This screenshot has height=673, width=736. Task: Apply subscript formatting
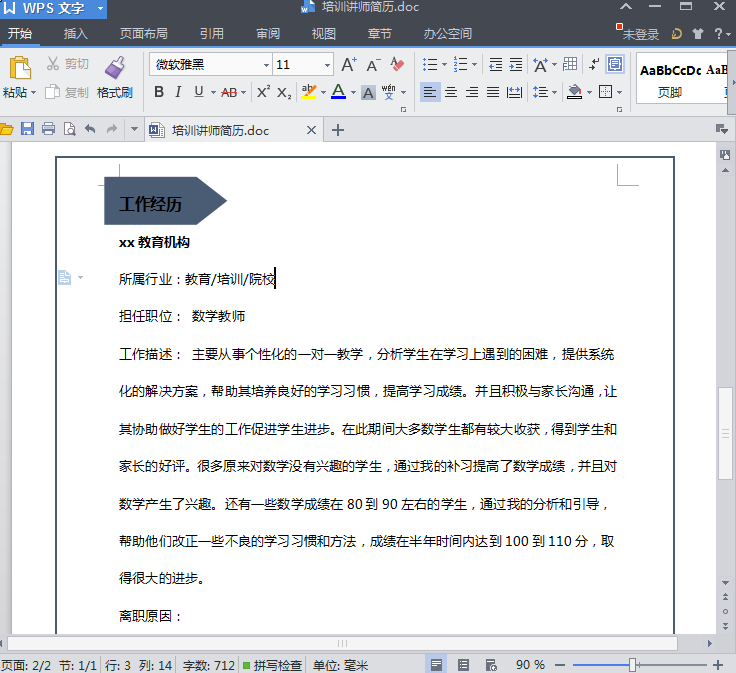point(284,92)
